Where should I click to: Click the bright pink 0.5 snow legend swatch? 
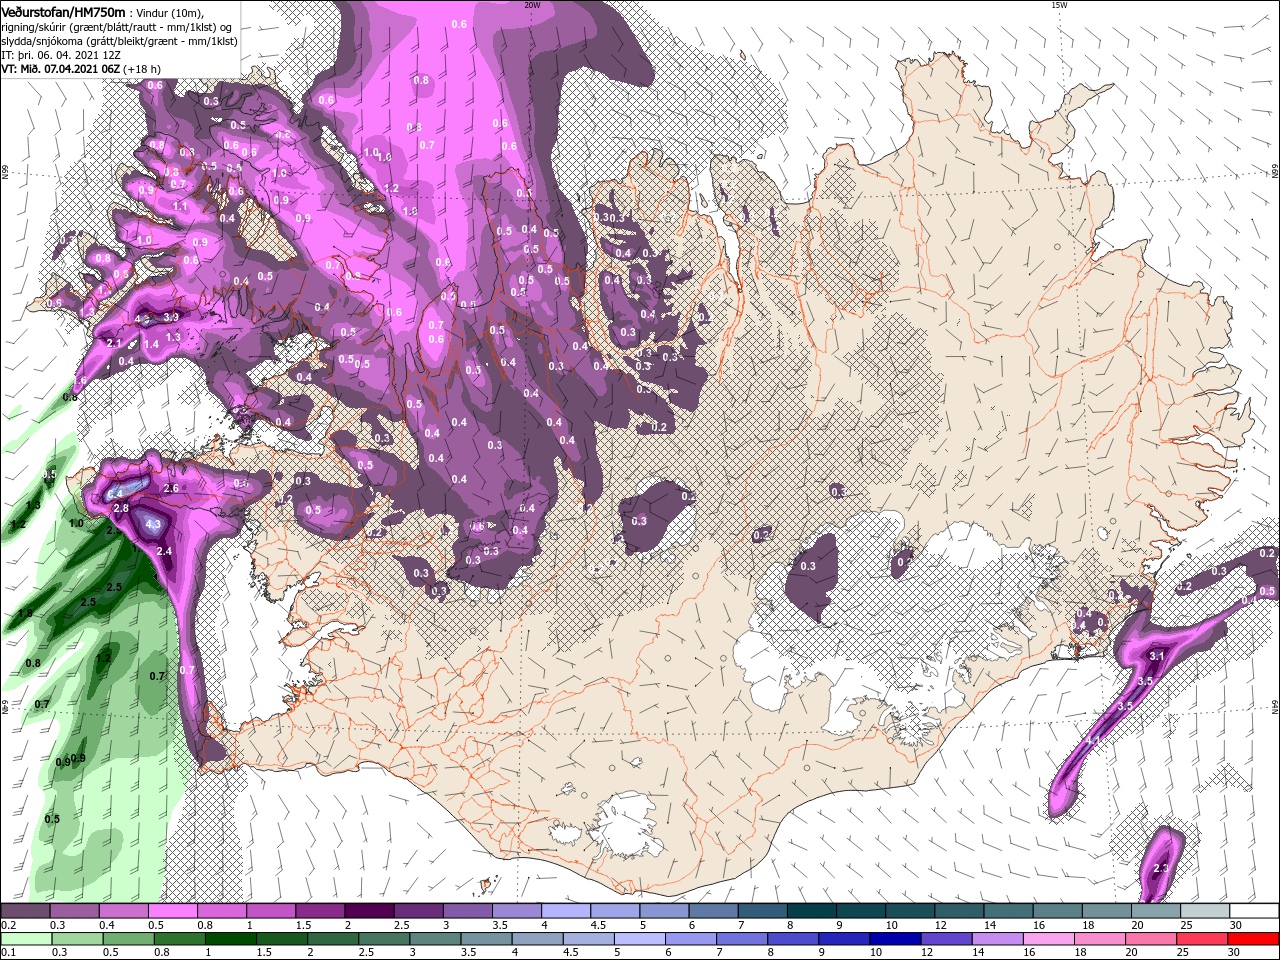click(x=172, y=911)
